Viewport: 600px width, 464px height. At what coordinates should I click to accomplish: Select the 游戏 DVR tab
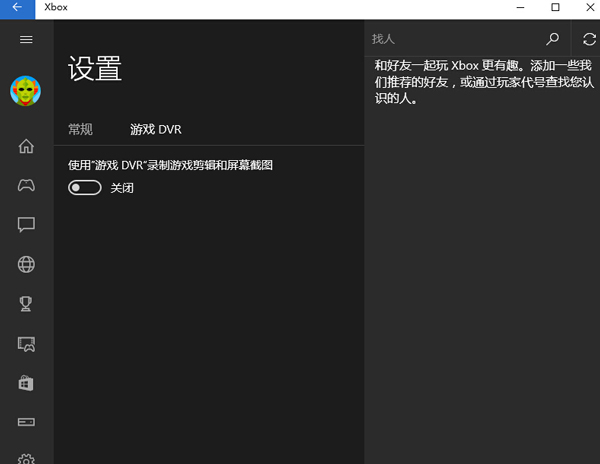[x=156, y=129]
